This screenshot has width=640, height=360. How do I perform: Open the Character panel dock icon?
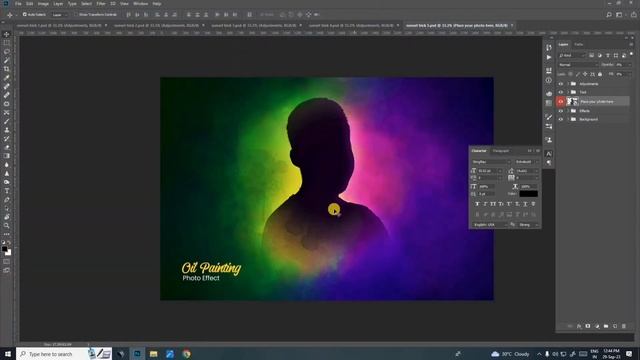click(x=549, y=154)
